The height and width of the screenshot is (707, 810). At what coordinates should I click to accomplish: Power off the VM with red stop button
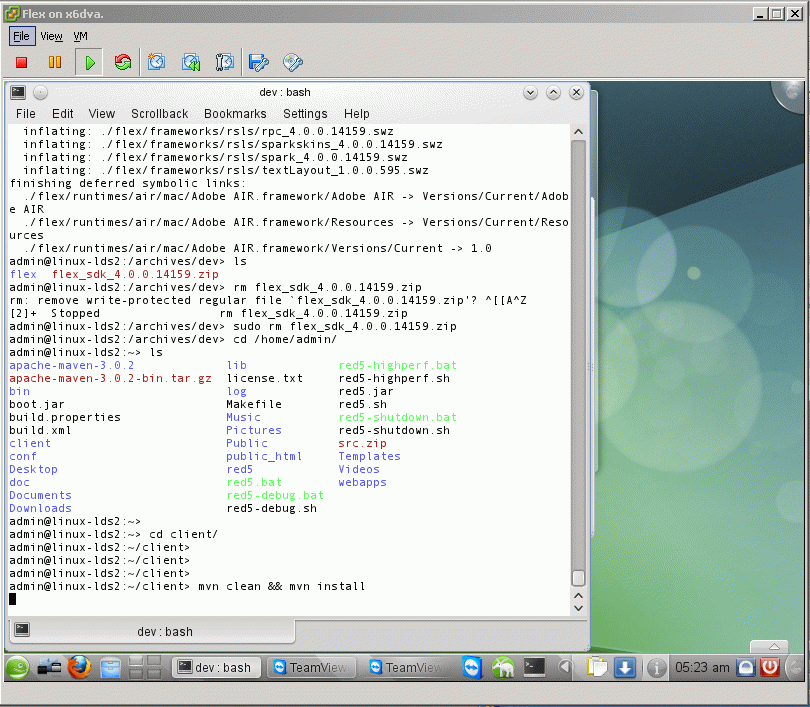point(21,63)
